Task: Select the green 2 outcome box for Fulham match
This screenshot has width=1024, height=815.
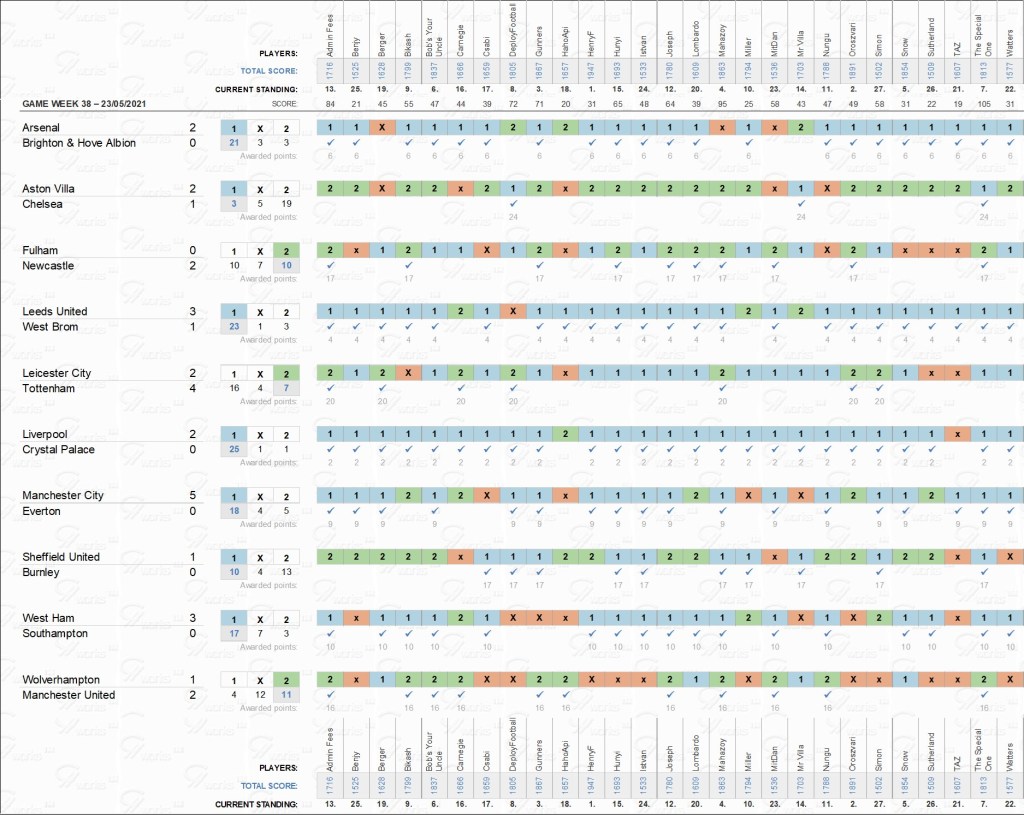Action: (286, 251)
